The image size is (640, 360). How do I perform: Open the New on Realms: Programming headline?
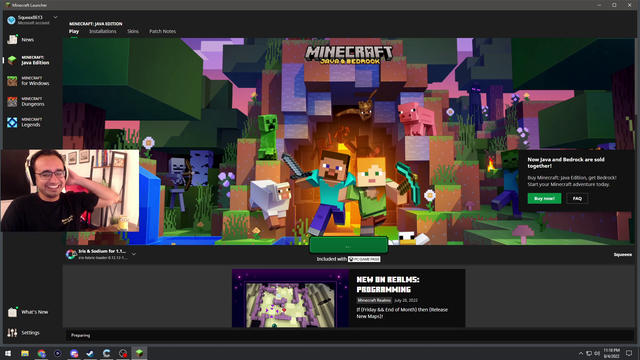388,284
